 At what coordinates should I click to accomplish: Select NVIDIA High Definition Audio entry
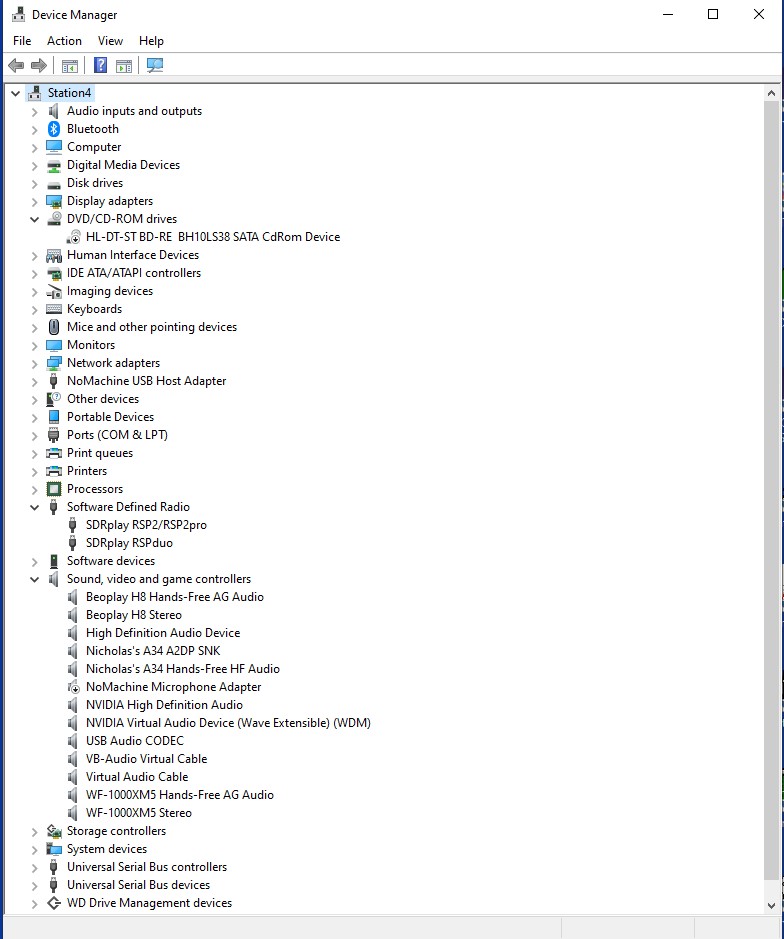point(164,705)
